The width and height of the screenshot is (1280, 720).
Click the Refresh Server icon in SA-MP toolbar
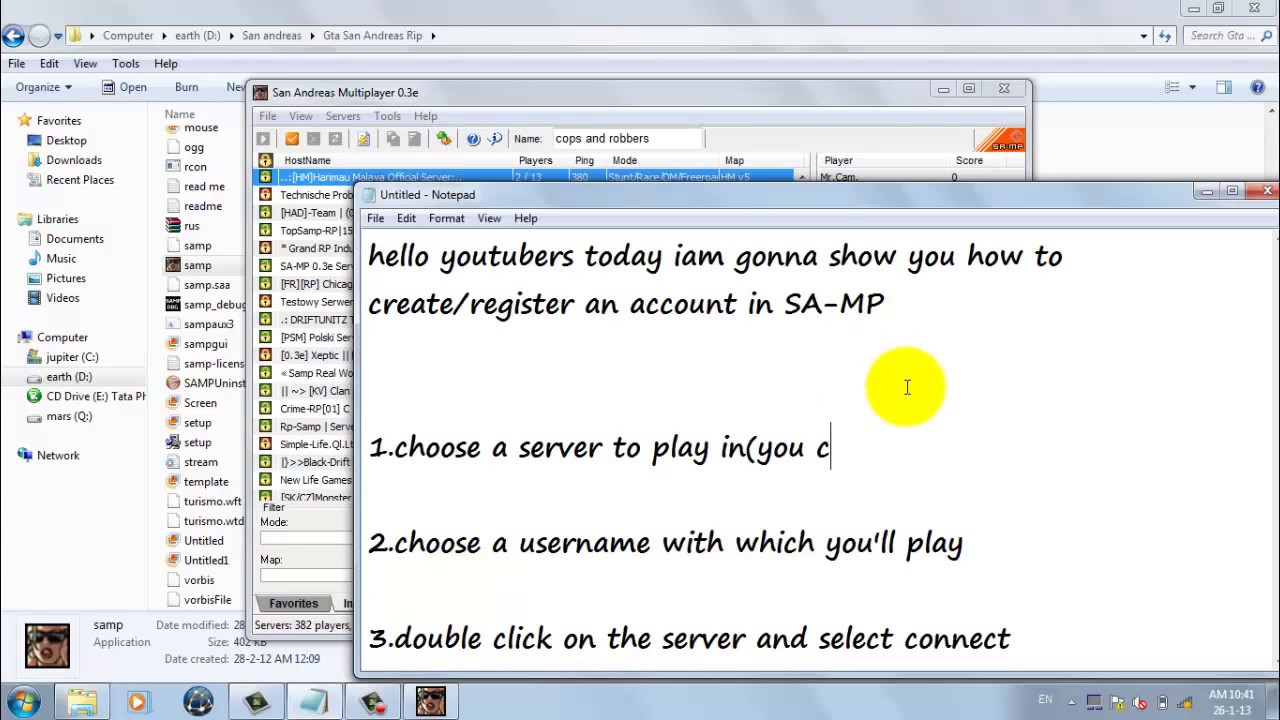(336, 139)
